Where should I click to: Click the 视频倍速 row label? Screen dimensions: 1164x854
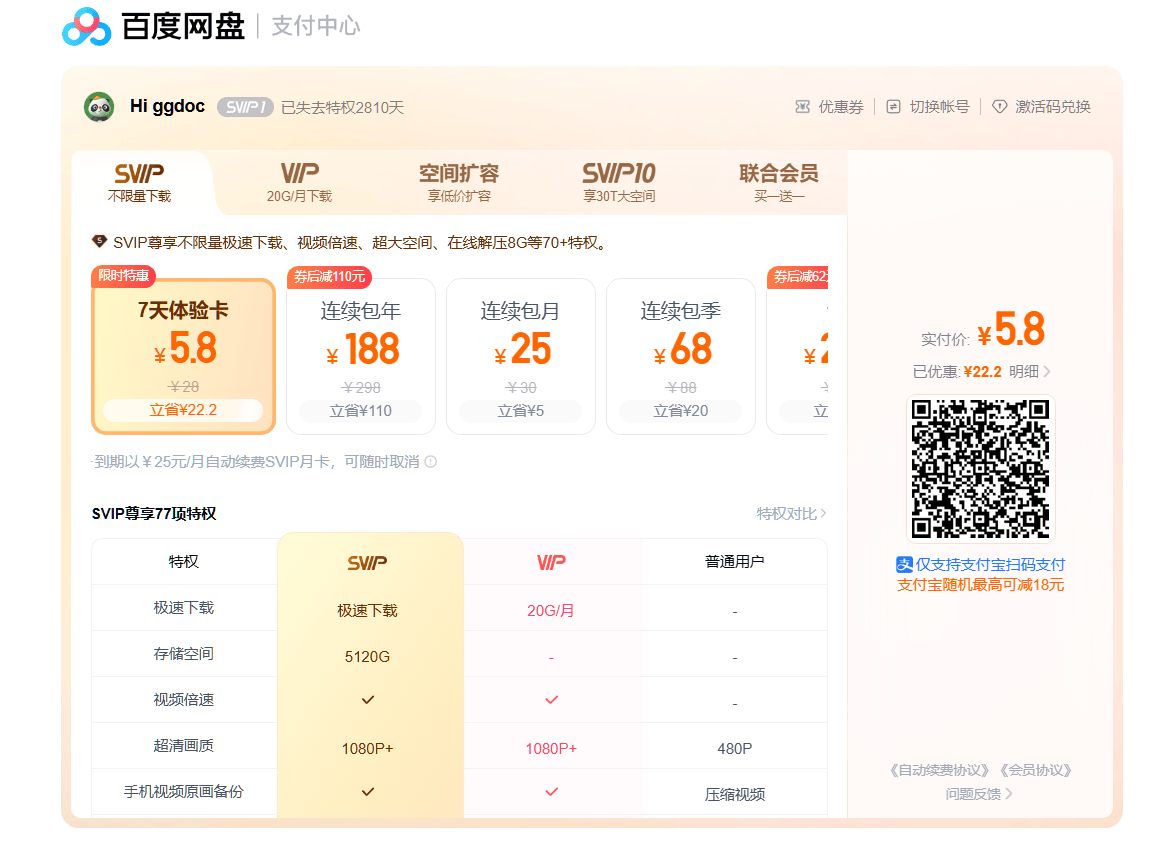(x=183, y=700)
